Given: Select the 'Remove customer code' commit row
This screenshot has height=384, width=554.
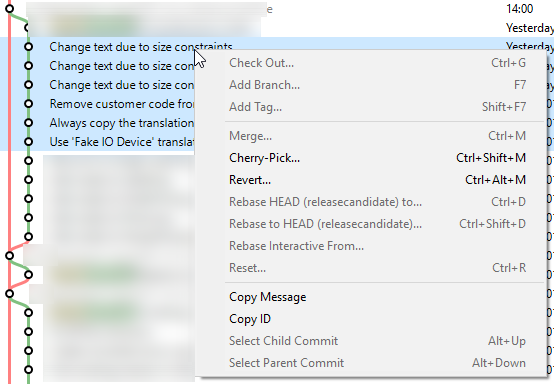Looking at the screenshot, I should point(97,104).
